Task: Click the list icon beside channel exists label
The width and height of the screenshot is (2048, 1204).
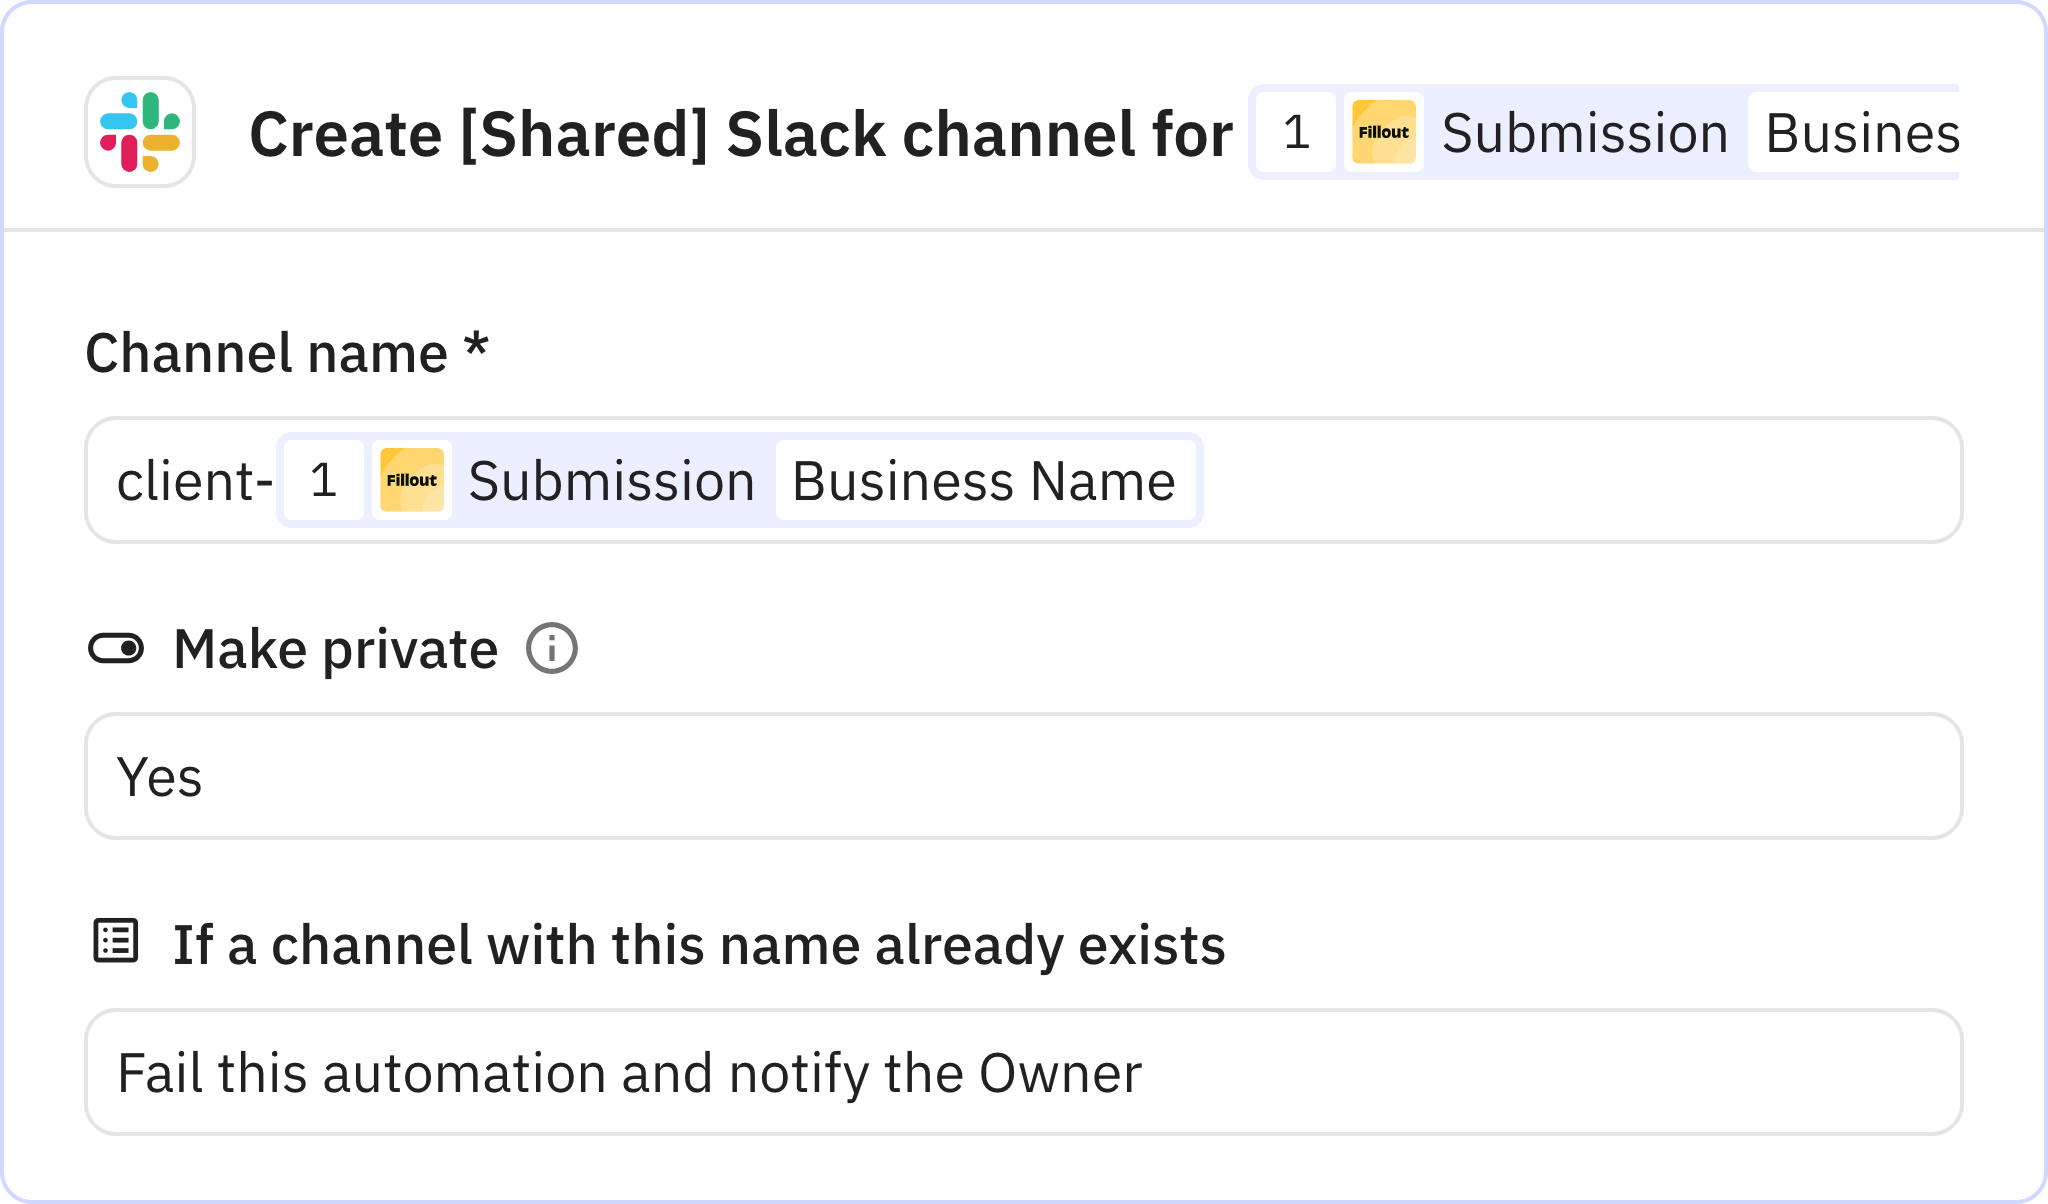Action: (116, 941)
